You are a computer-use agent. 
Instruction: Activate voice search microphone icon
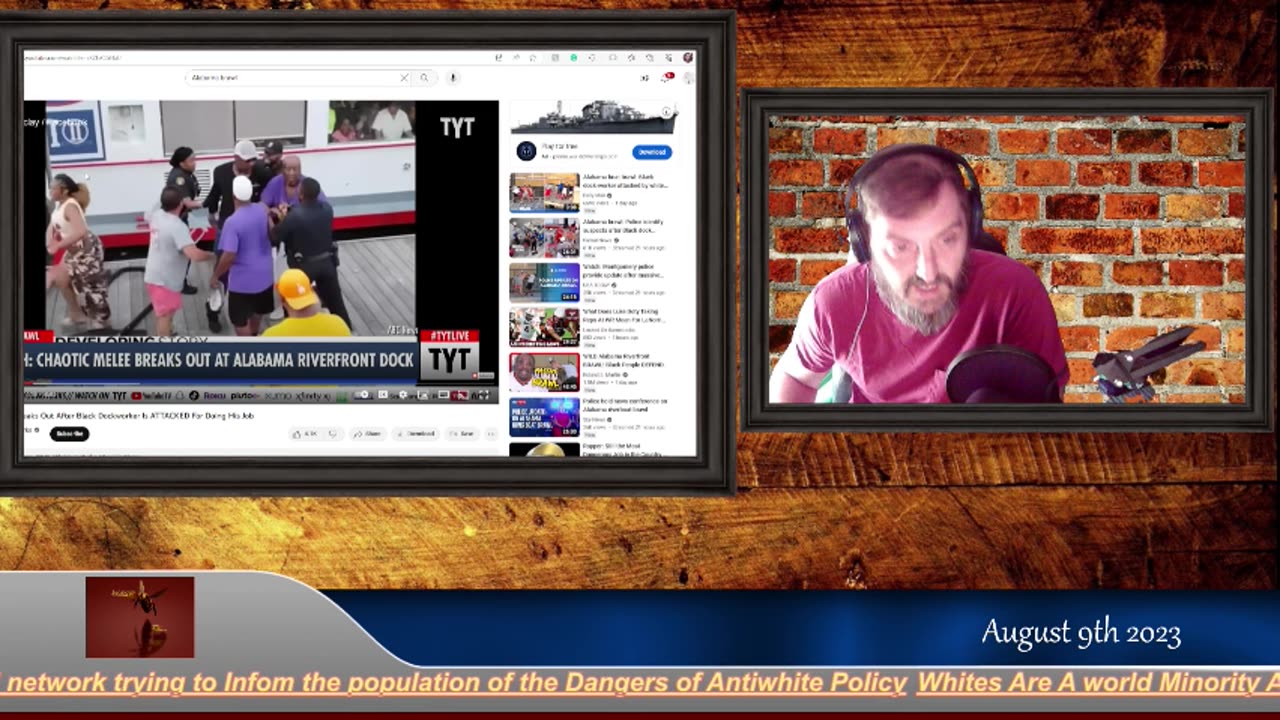pos(452,77)
